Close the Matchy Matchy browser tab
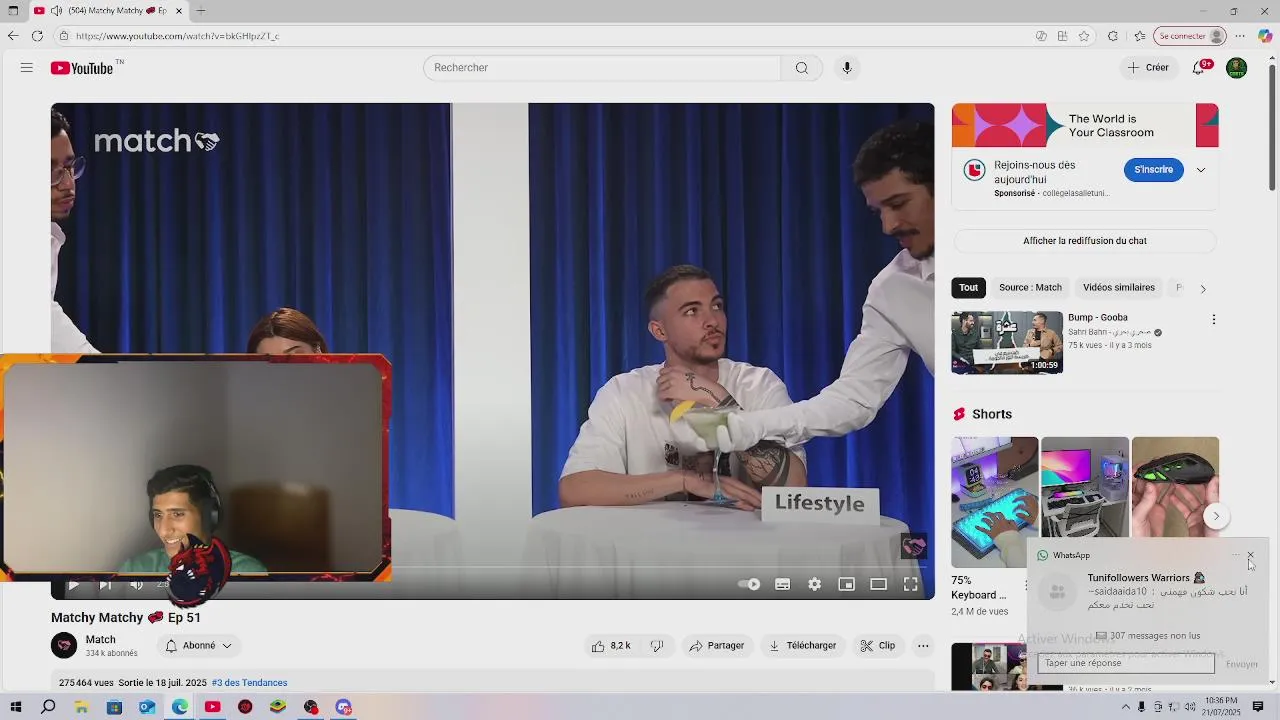1280x720 pixels. pos(179,11)
